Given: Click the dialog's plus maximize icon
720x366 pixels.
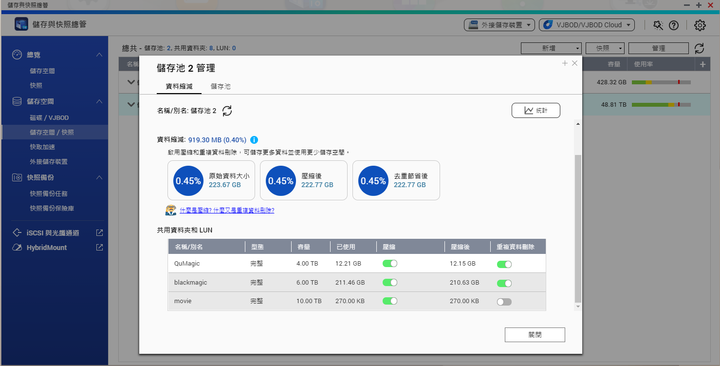Looking at the screenshot, I should pos(565,63).
